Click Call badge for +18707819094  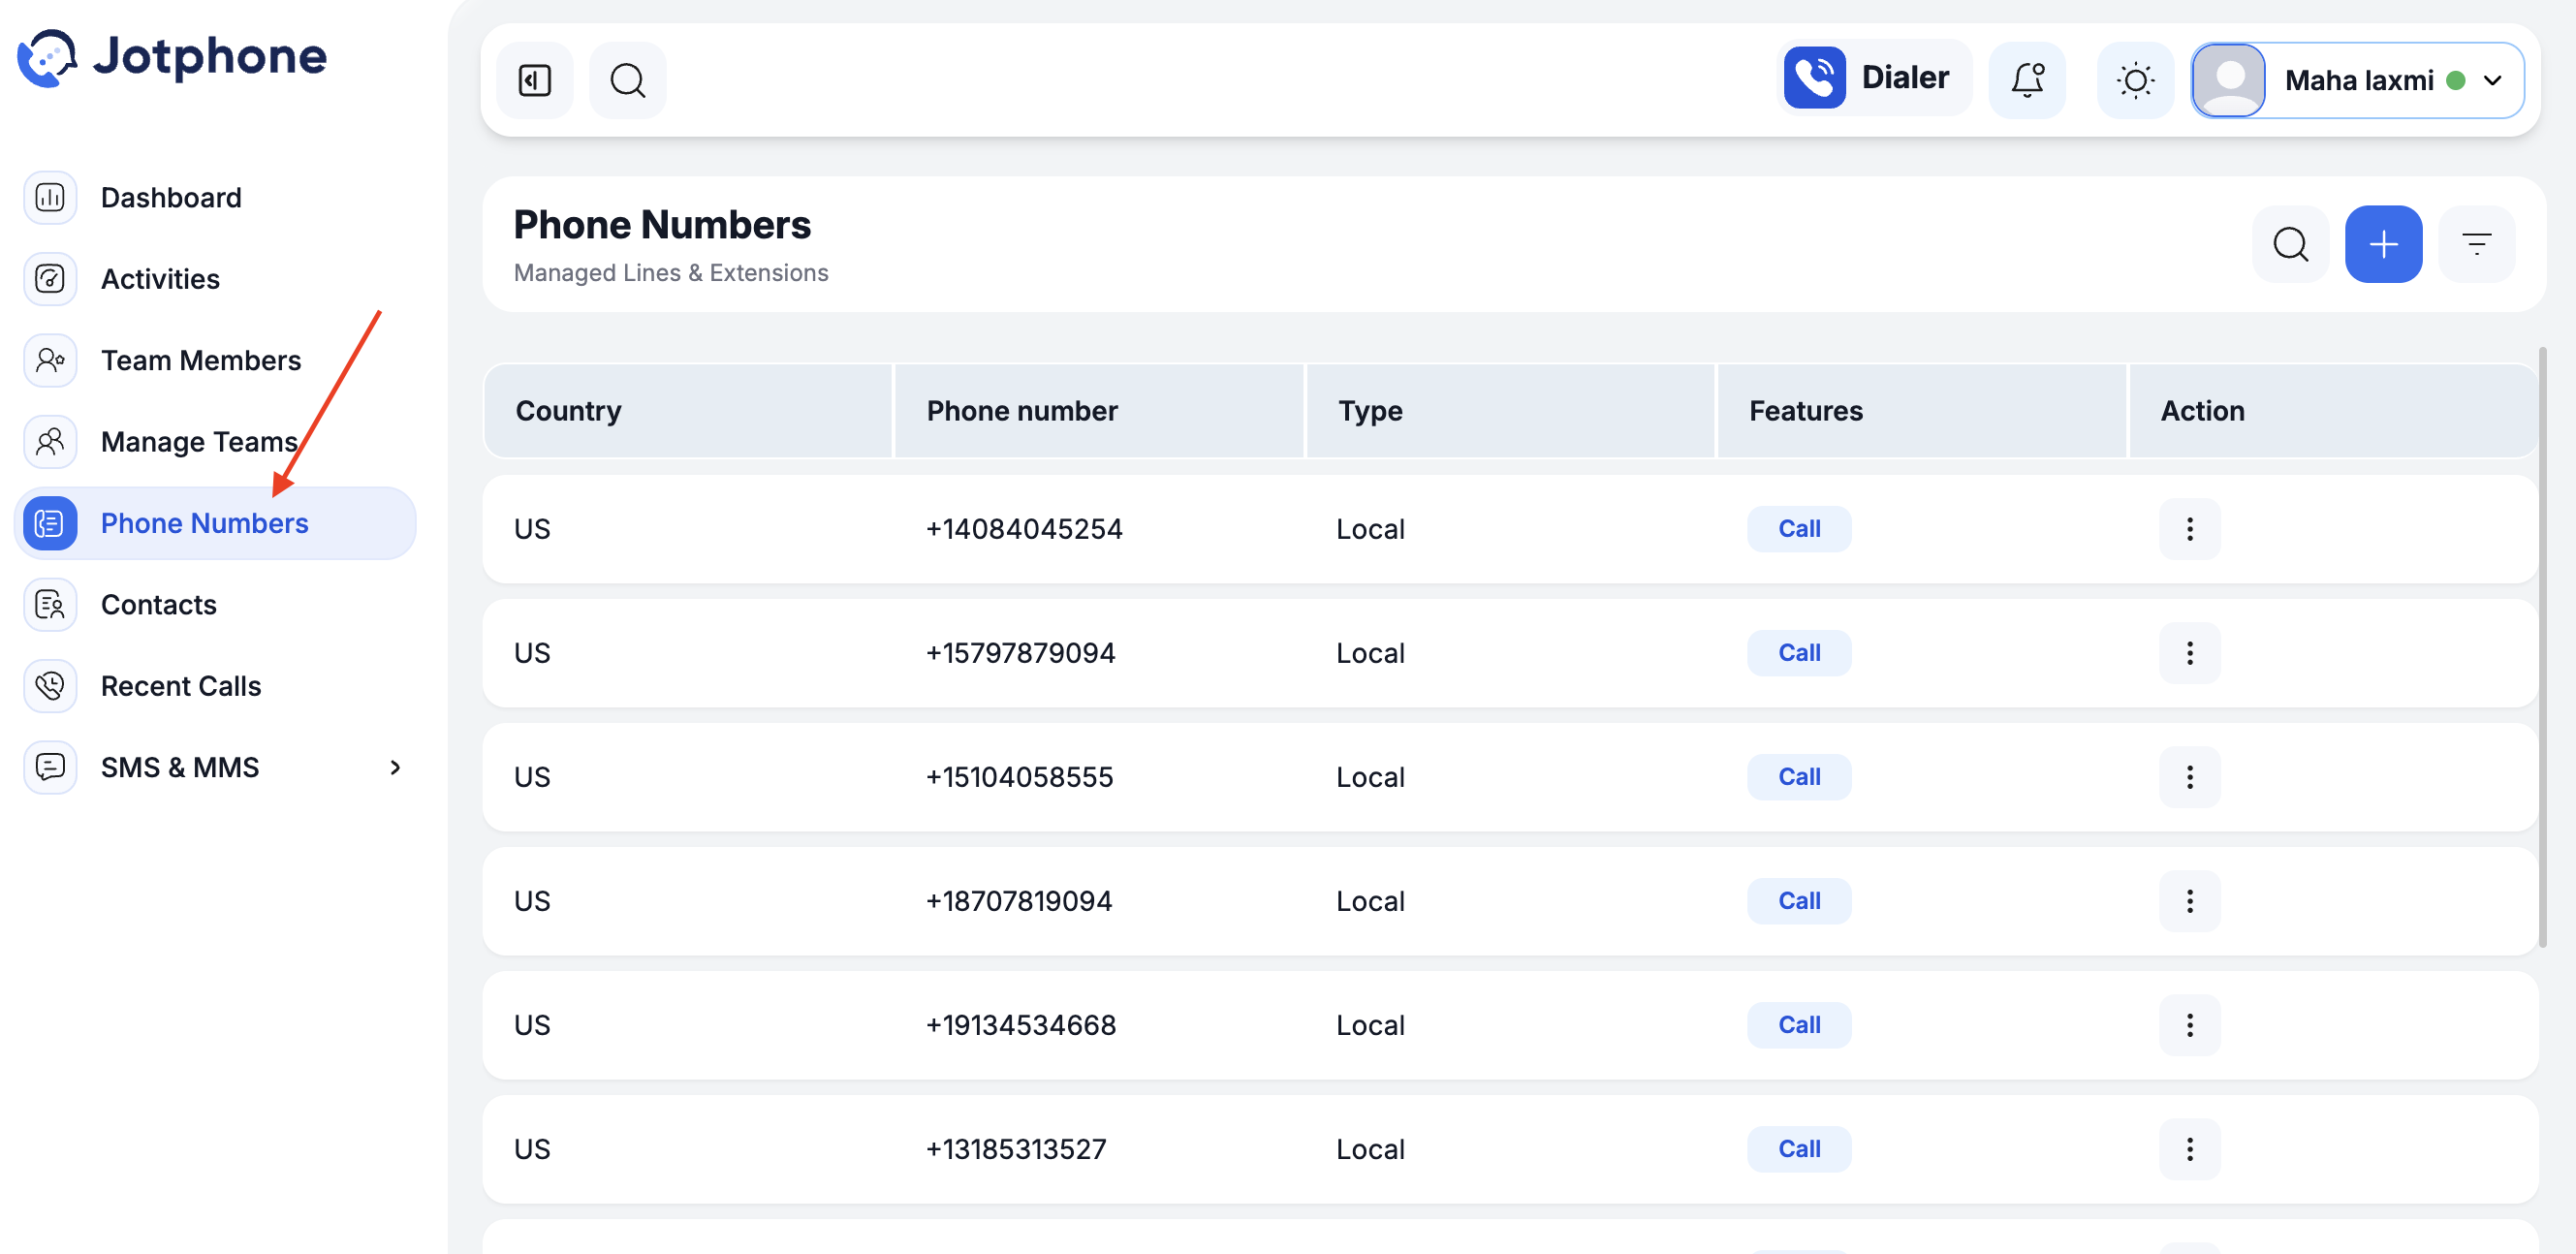click(x=1798, y=900)
